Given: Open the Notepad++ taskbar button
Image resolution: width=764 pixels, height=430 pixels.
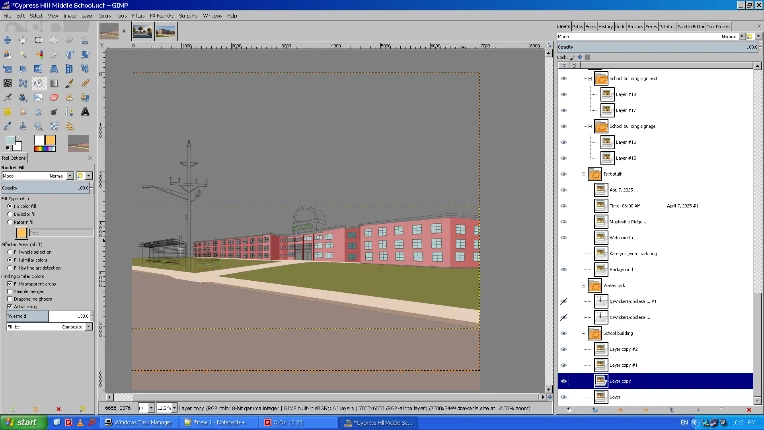Looking at the screenshot, I should pos(218,422).
